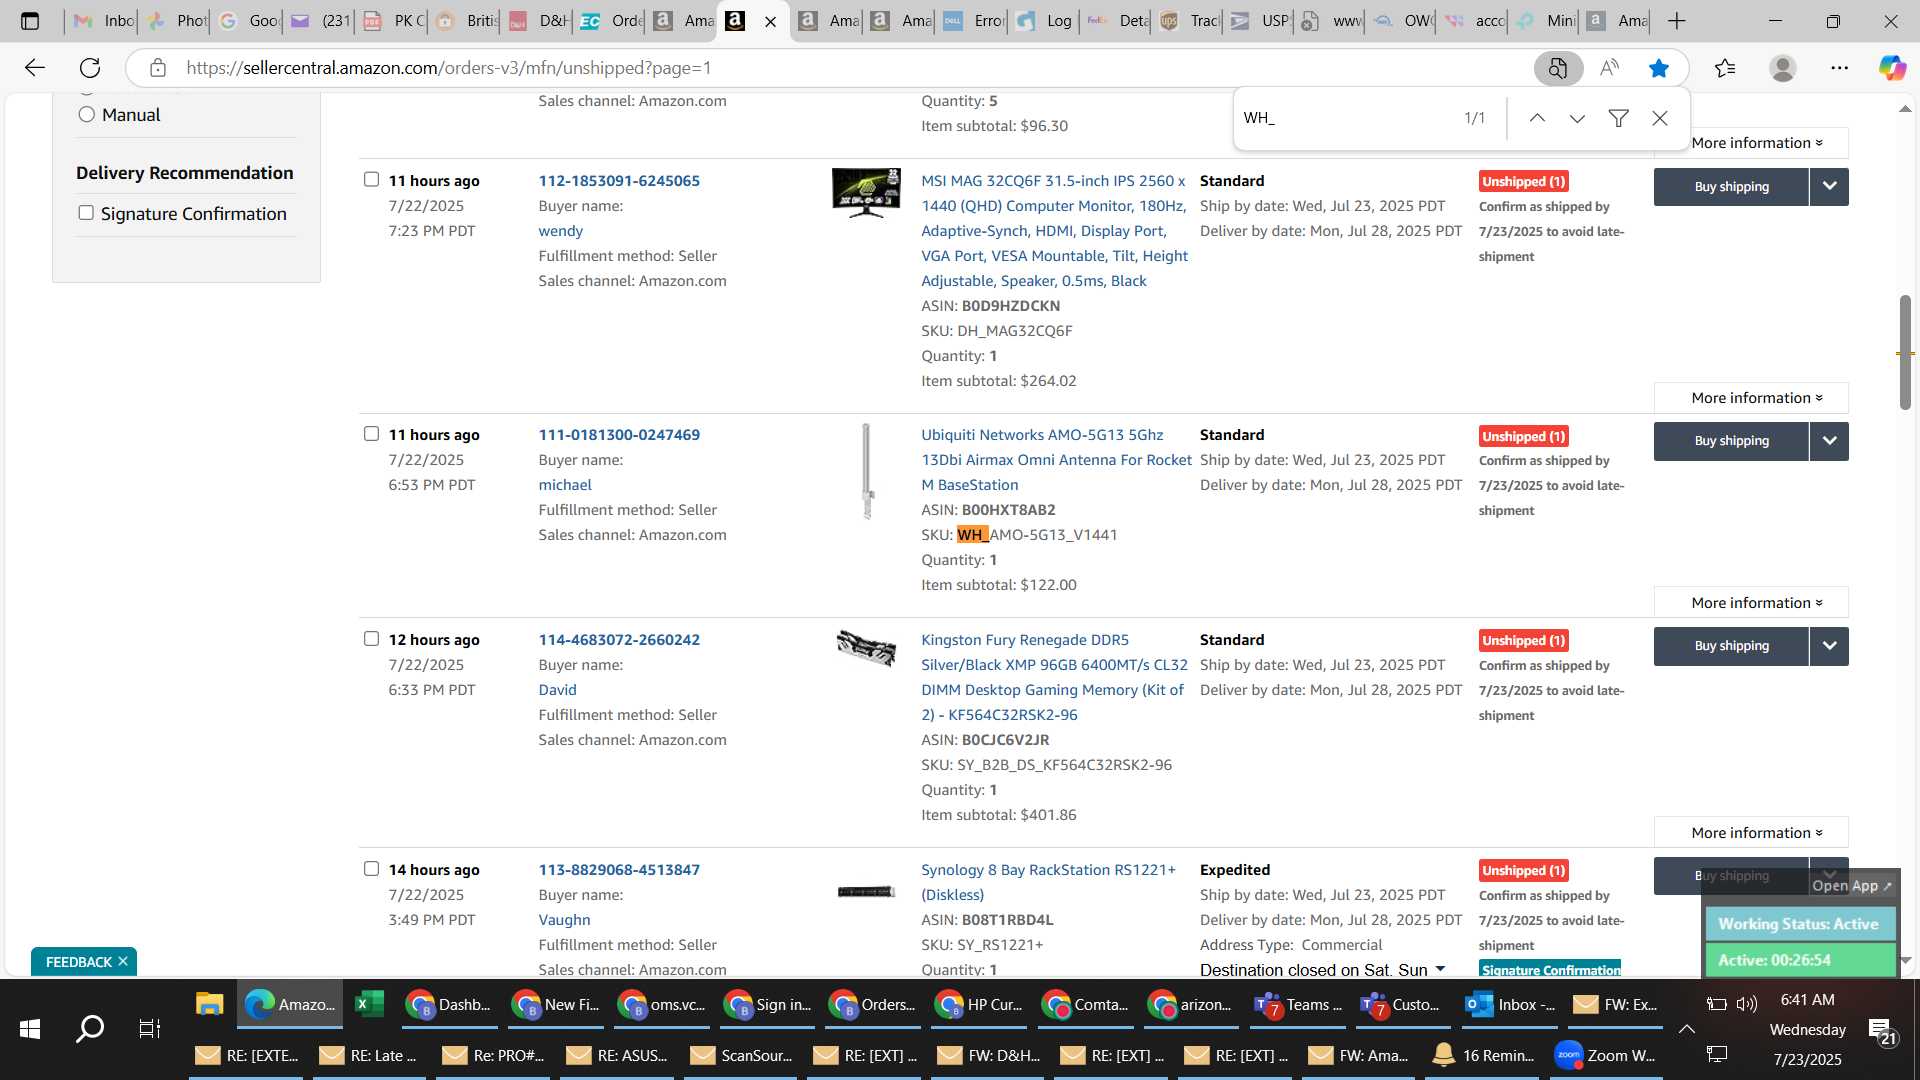1920x1080 pixels.
Task: Select order 112-1853091-6245065 checkbox
Action: (371, 179)
